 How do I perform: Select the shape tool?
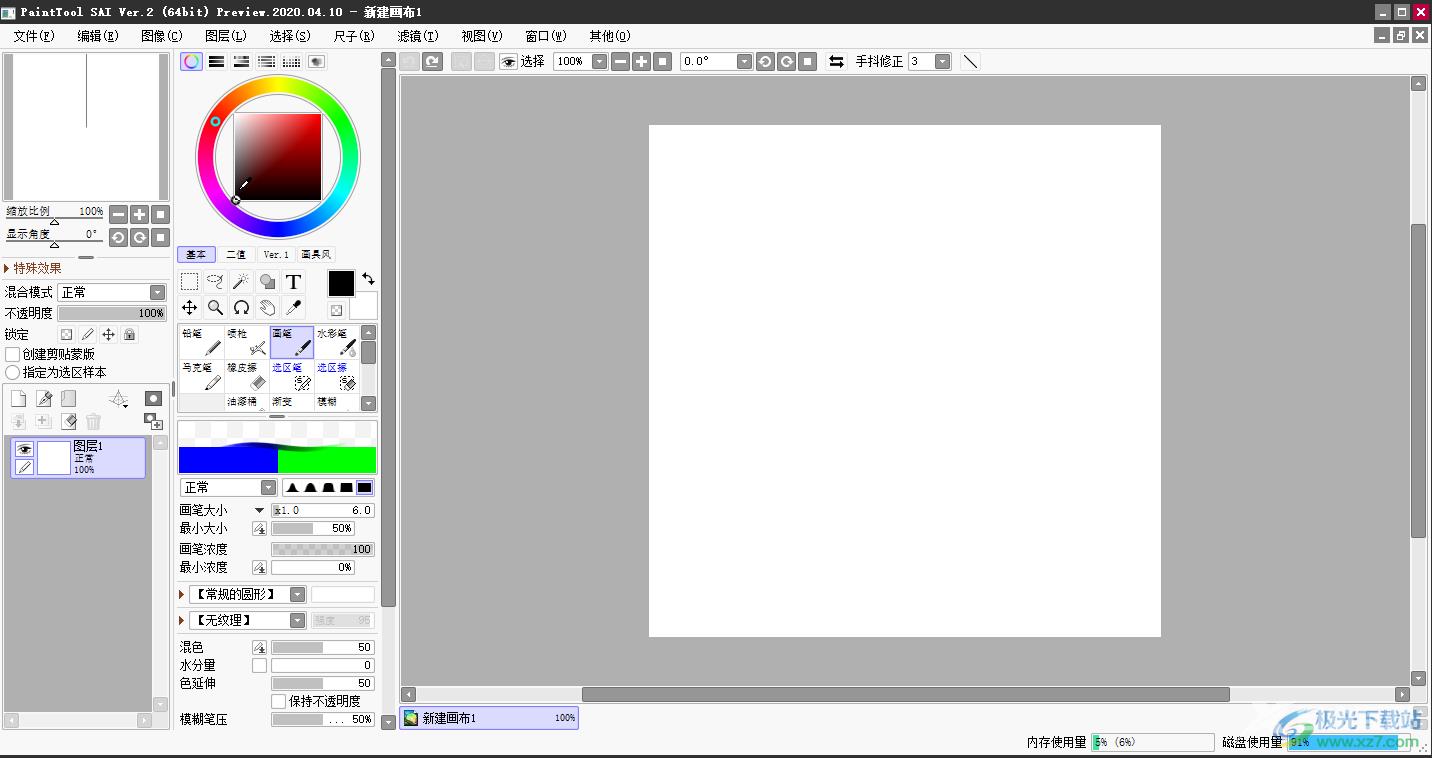267,282
